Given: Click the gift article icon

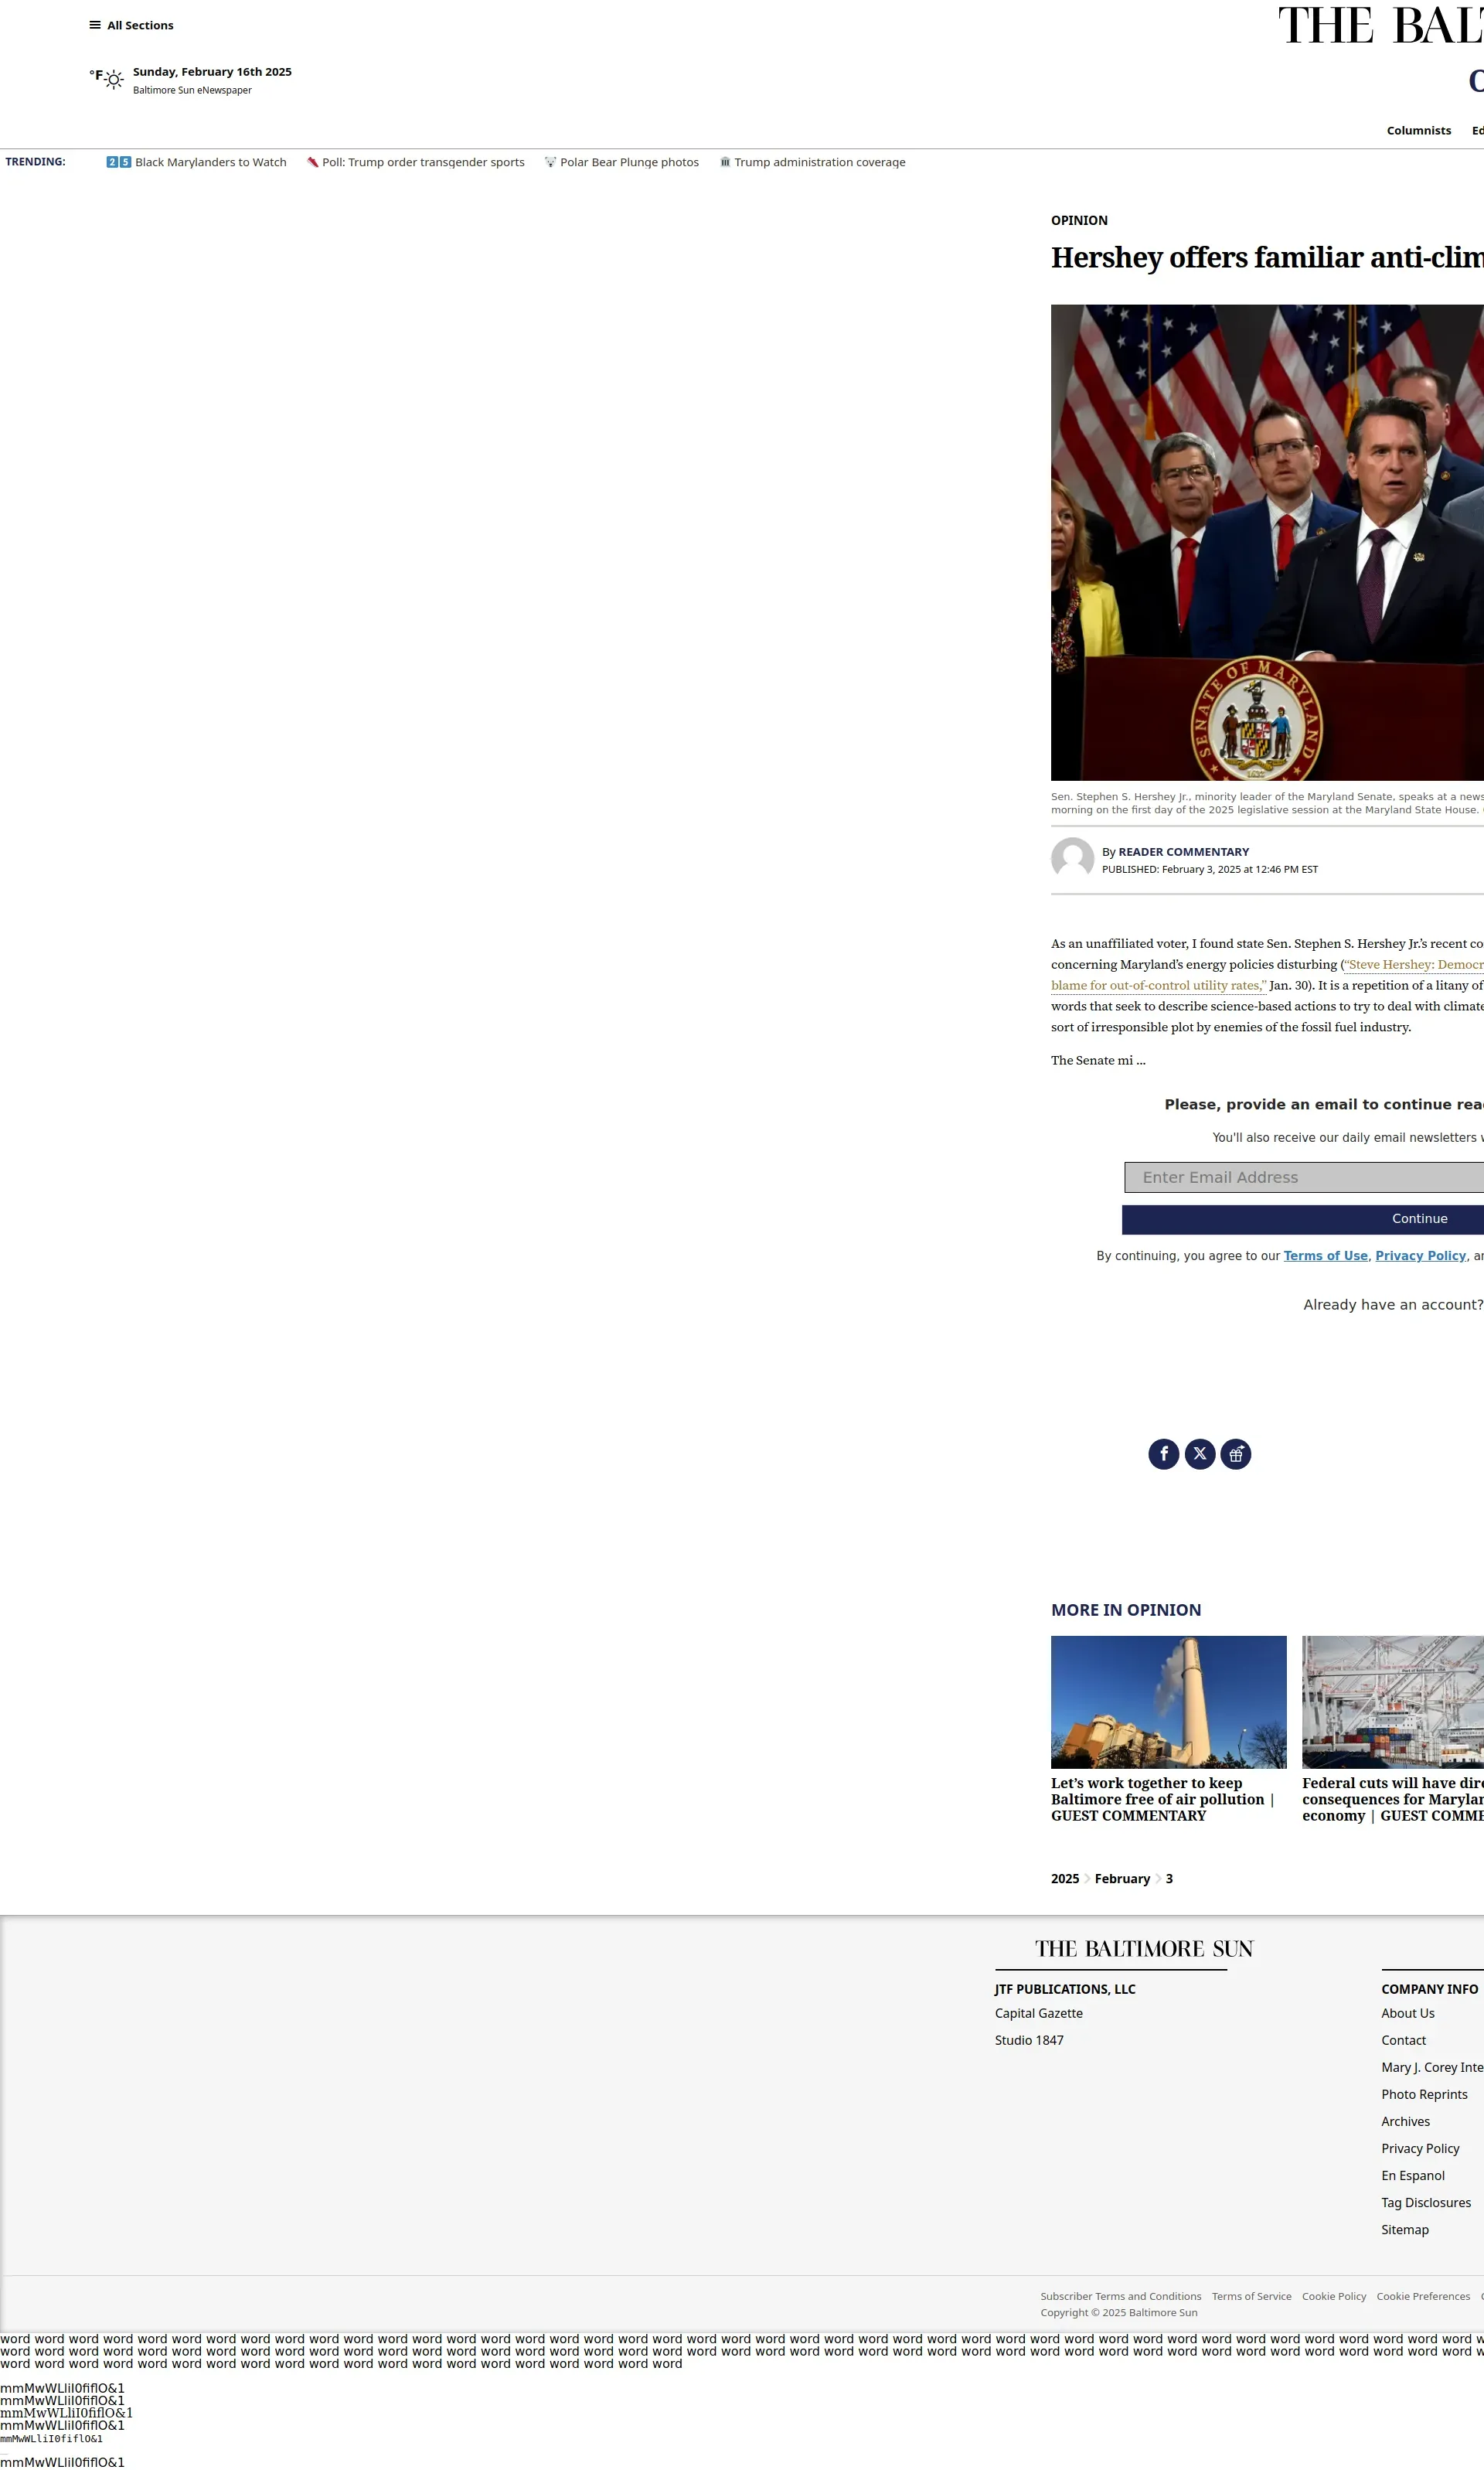Looking at the screenshot, I should tap(1235, 1454).
